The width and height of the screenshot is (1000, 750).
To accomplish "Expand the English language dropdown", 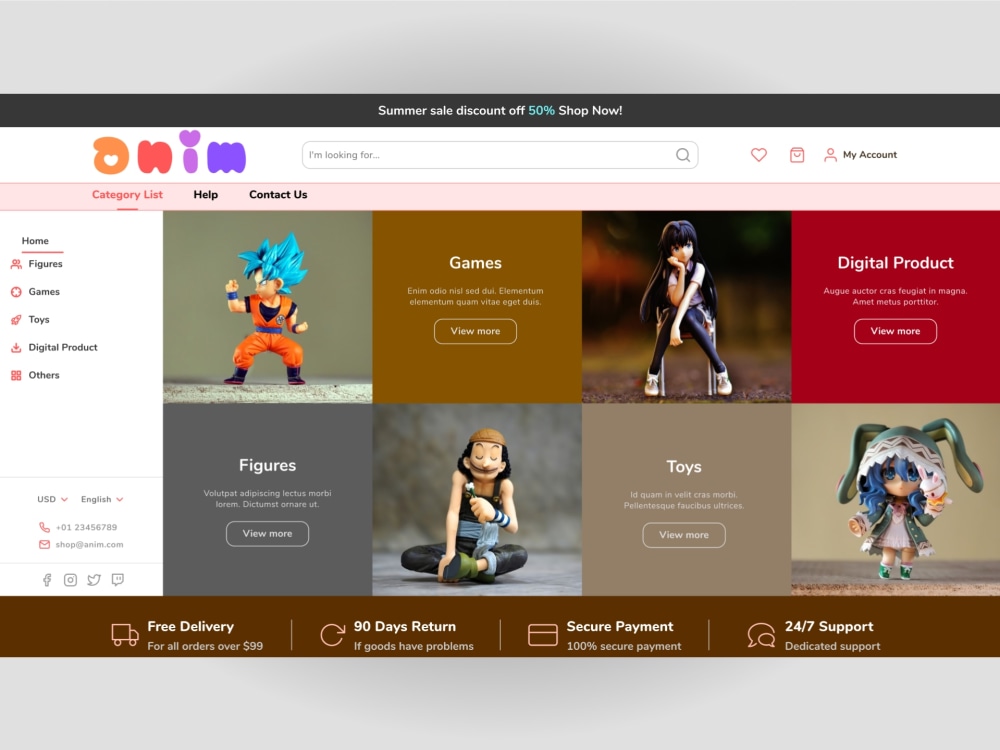I will [x=102, y=499].
